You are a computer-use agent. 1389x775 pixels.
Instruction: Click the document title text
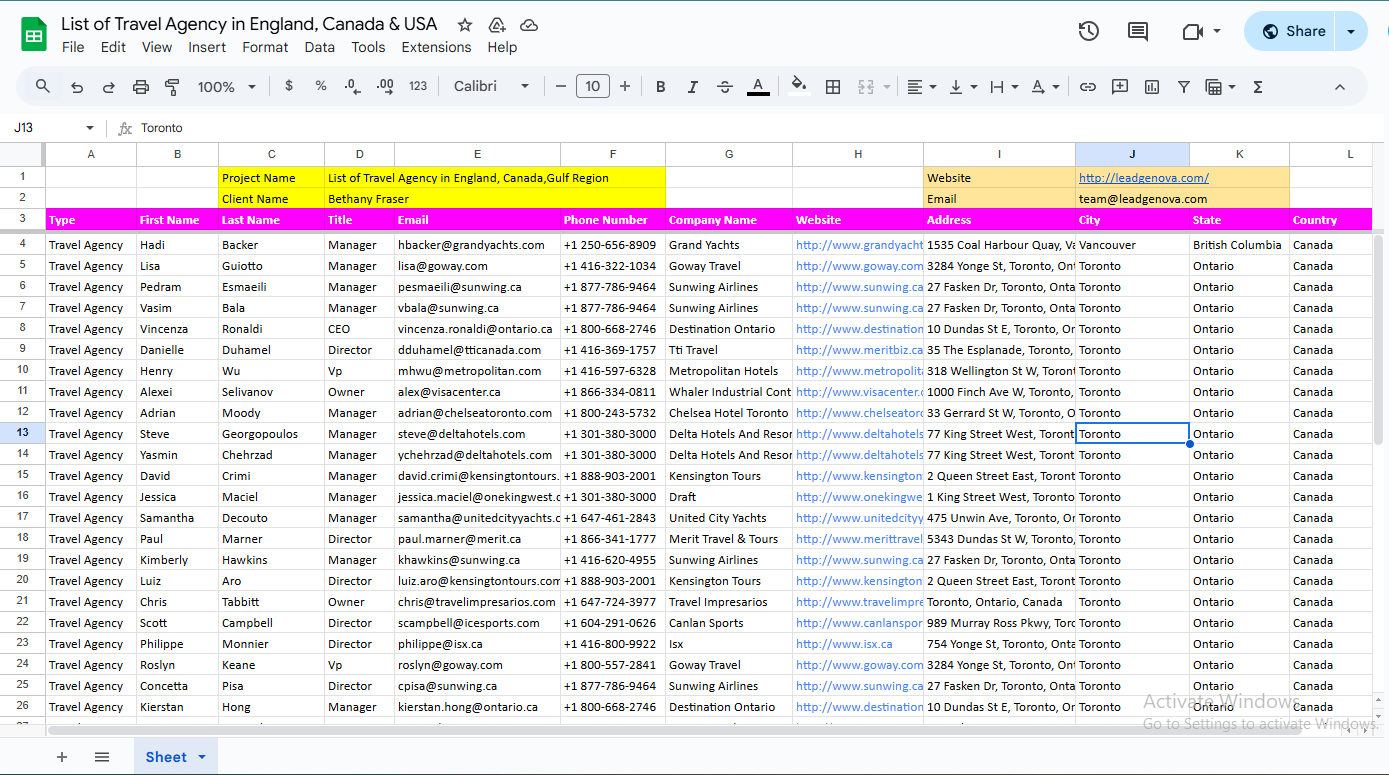pos(249,24)
